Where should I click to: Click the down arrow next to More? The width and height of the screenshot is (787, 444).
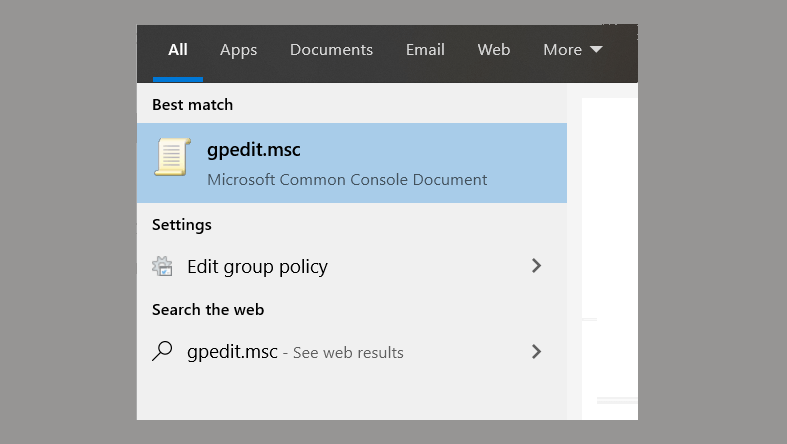pyautogui.click(x=596, y=50)
